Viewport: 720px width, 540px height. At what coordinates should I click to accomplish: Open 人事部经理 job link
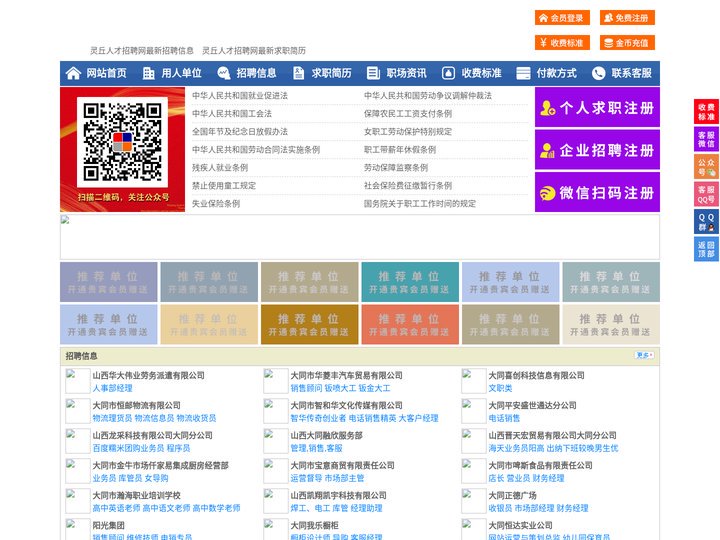point(112,388)
